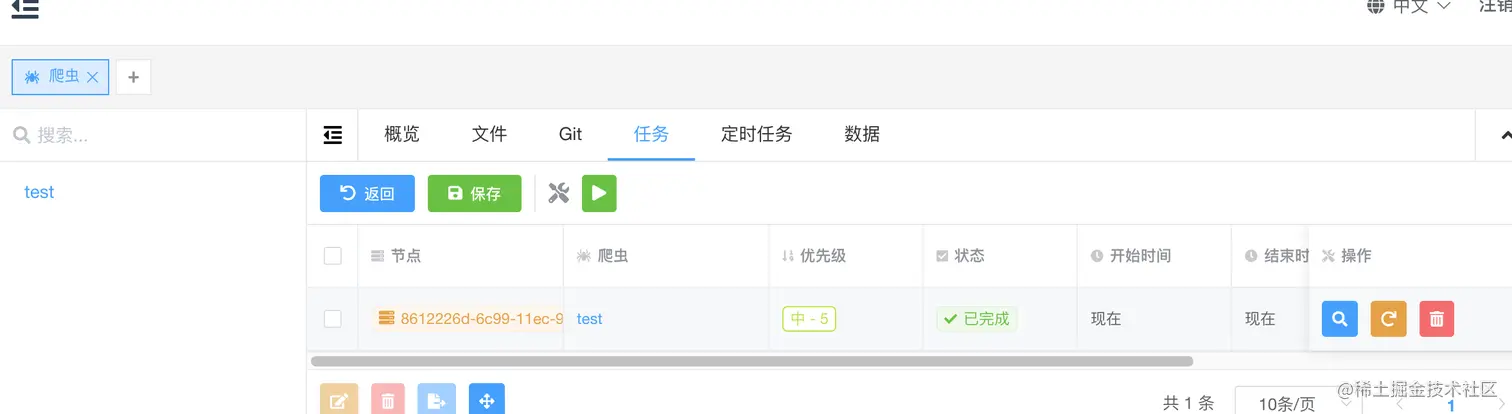Open the 10条/页 page size dropdown
This screenshot has height=414, width=1512.
[x=1298, y=403]
